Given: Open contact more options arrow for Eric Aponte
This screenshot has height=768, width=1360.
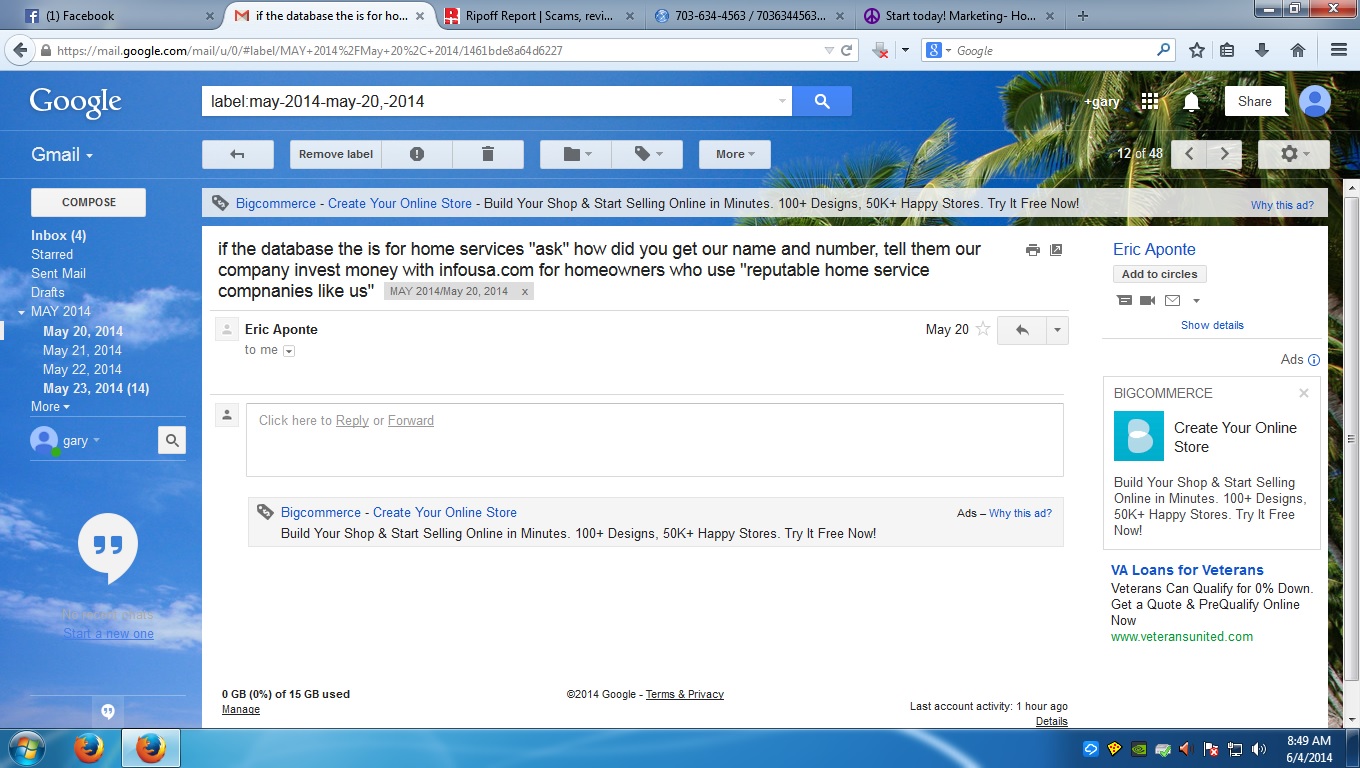Looking at the screenshot, I should pos(1196,301).
